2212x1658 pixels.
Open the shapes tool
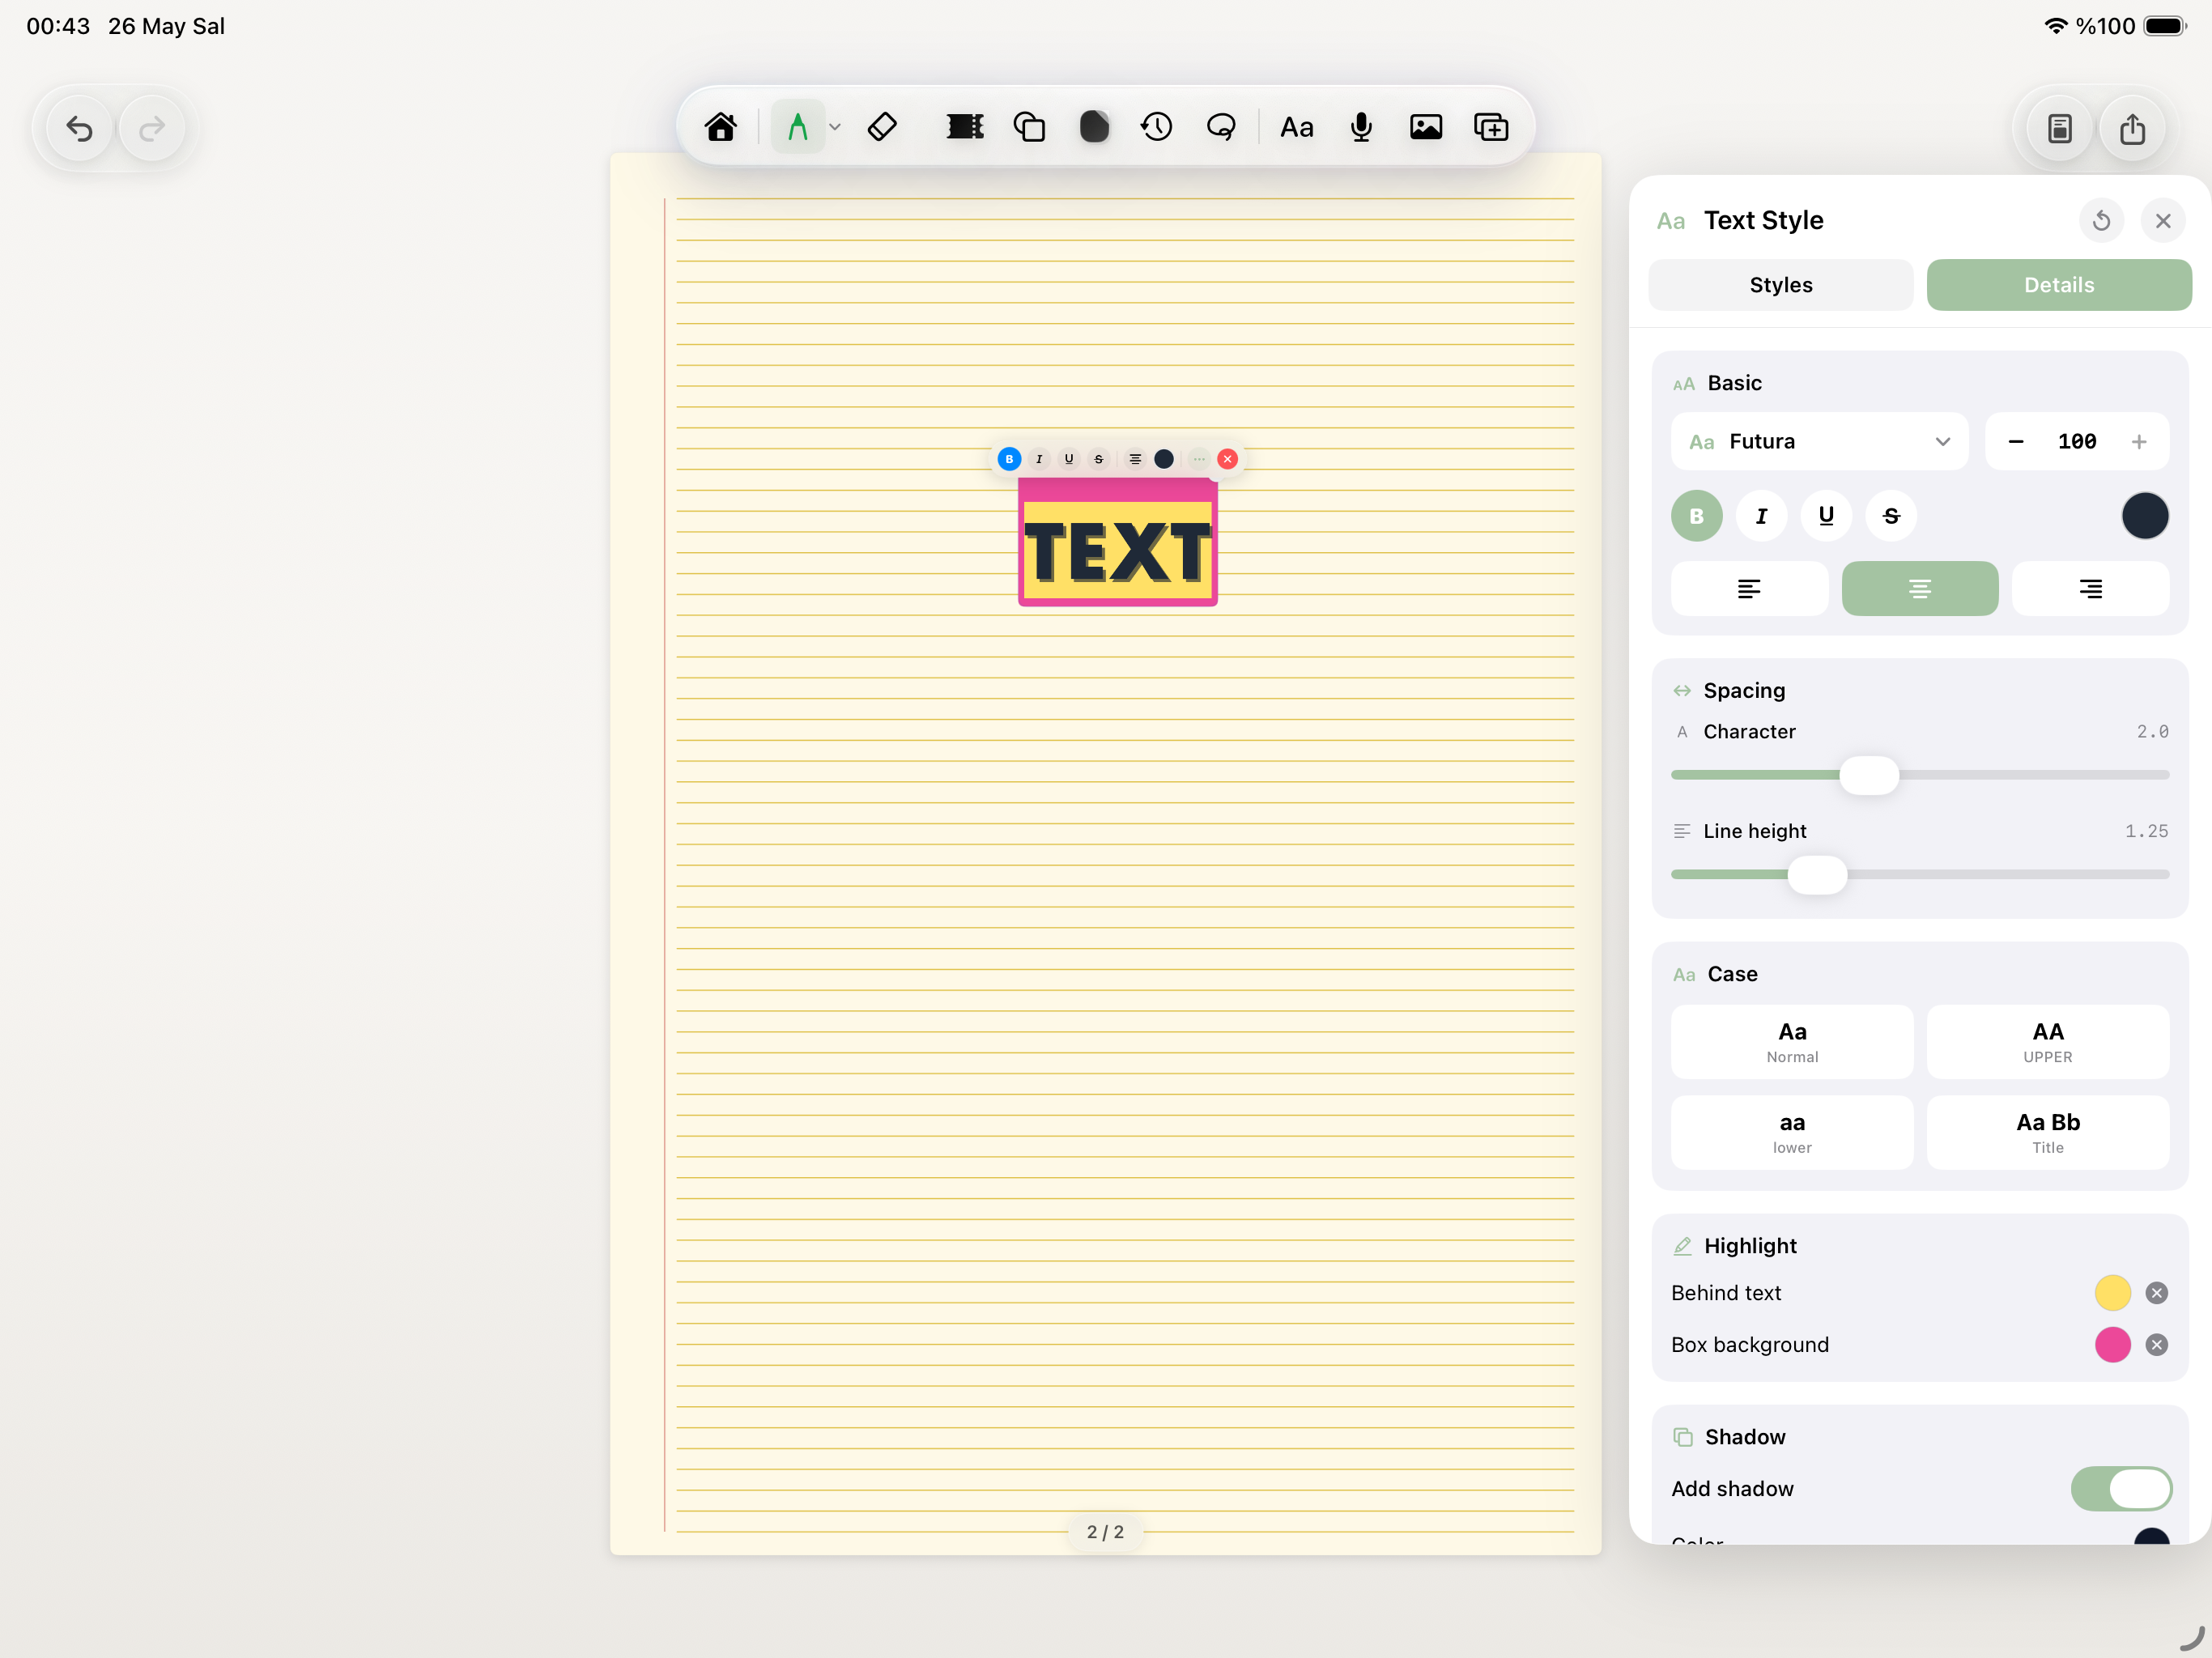tap(1029, 127)
